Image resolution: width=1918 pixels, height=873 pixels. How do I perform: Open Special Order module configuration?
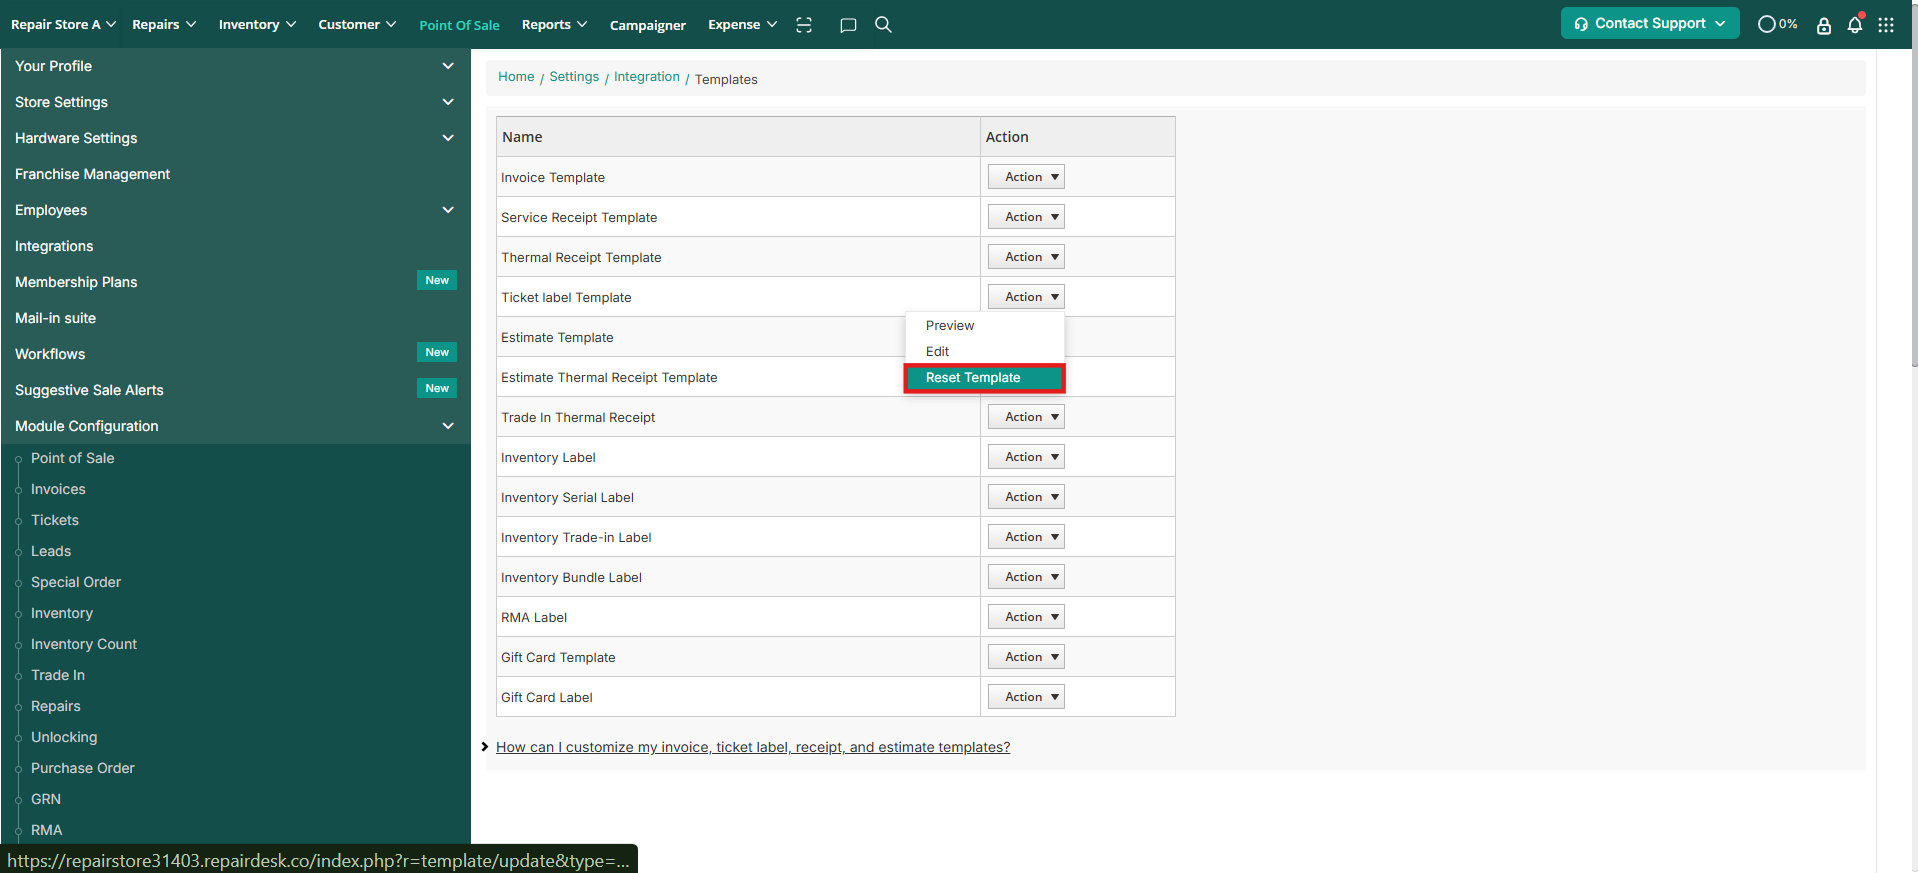76,582
